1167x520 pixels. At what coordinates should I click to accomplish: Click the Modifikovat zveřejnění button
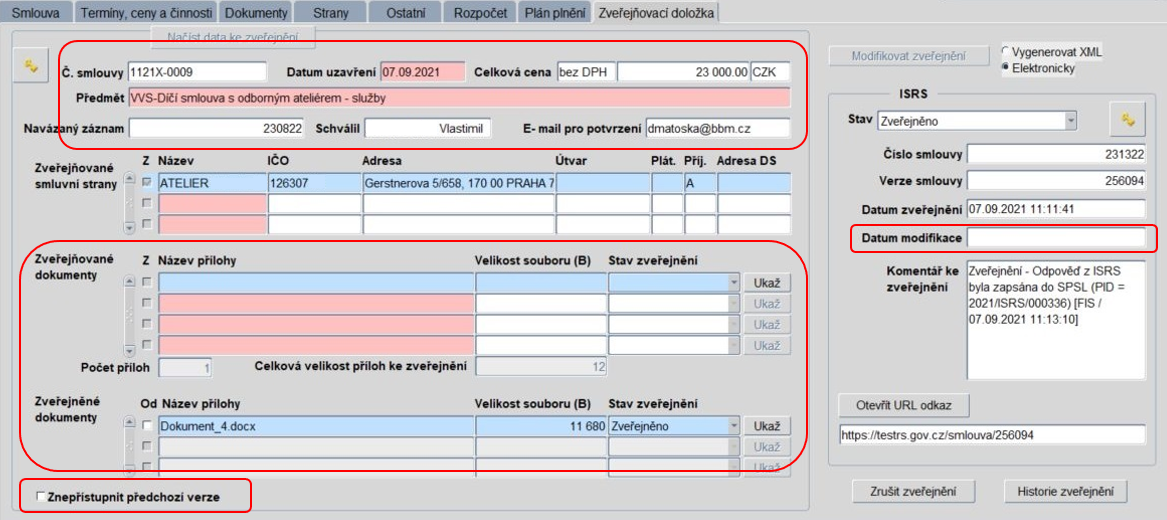pyautogui.click(x=908, y=56)
